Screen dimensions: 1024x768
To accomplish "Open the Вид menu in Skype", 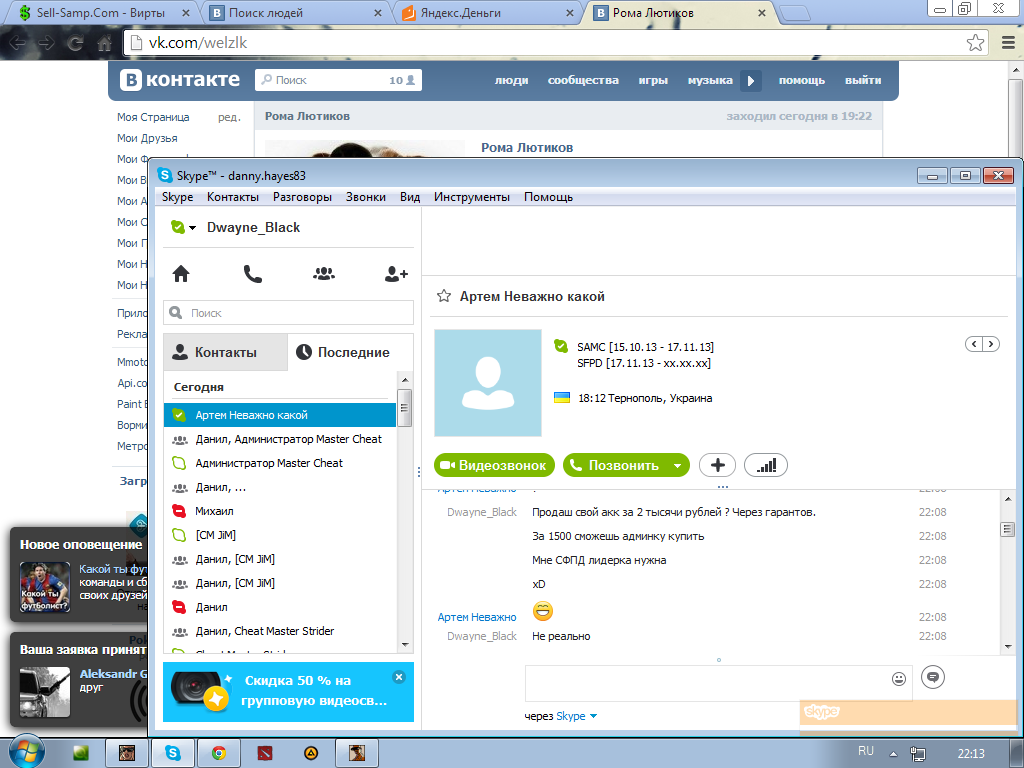I will 409,197.
